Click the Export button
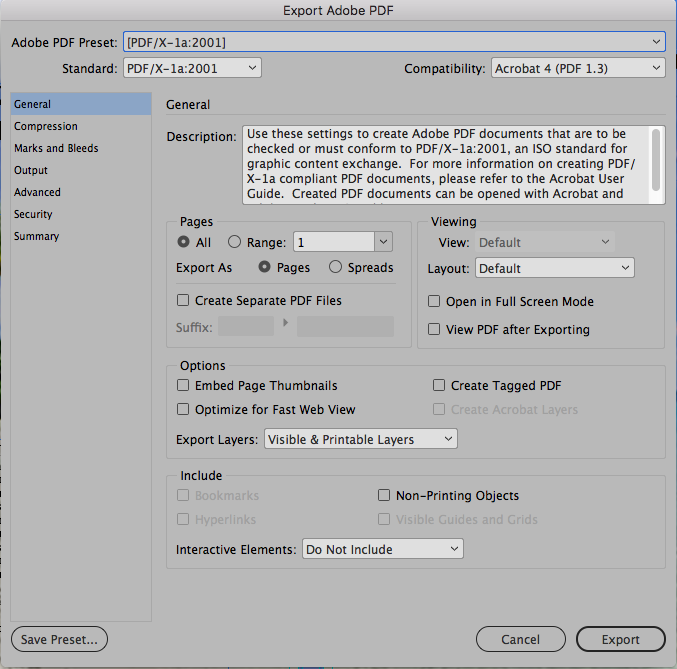Viewport: 677px width, 669px height. (621, 639)
